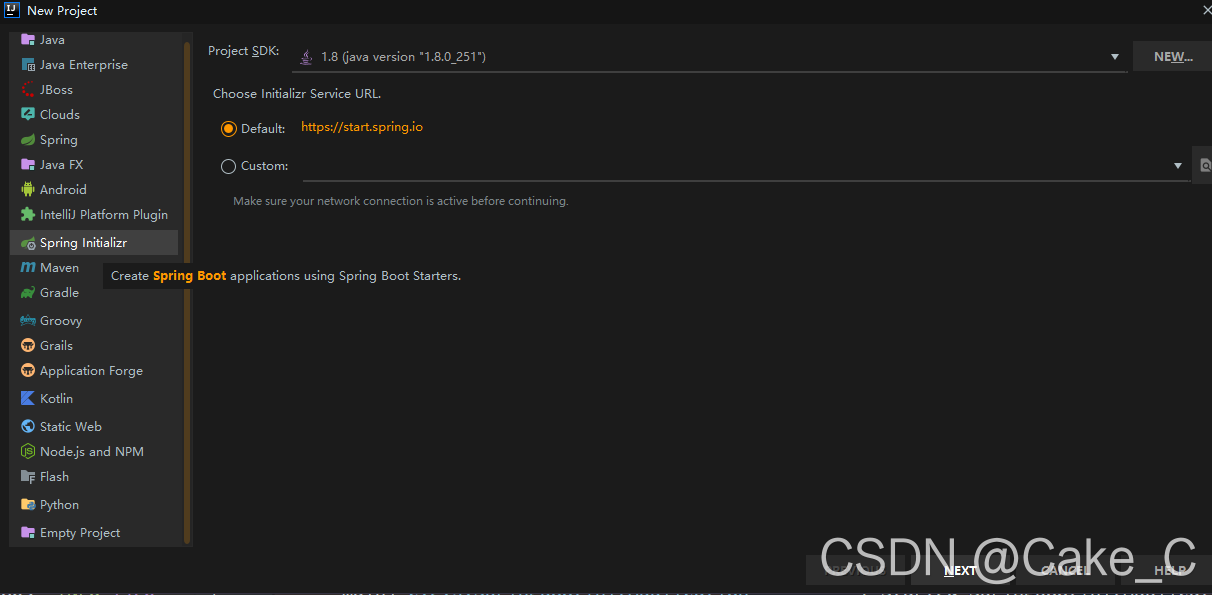1212x595 pixels.
Task: Click the browse icon beside Custom URL
Action: pos(1205,166)
